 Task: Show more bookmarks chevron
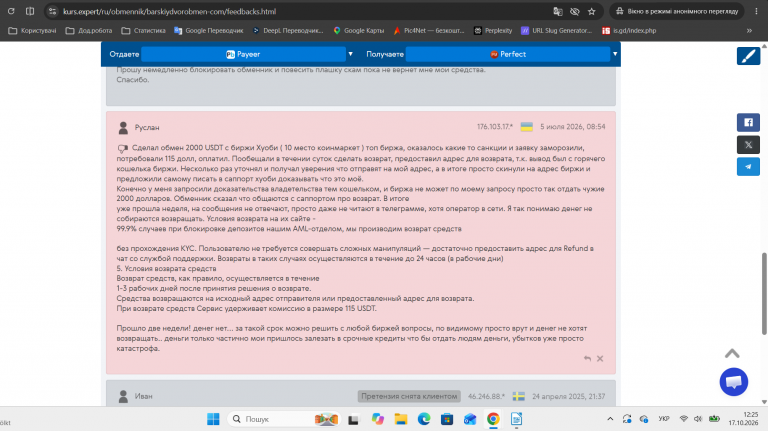point(749,30)
